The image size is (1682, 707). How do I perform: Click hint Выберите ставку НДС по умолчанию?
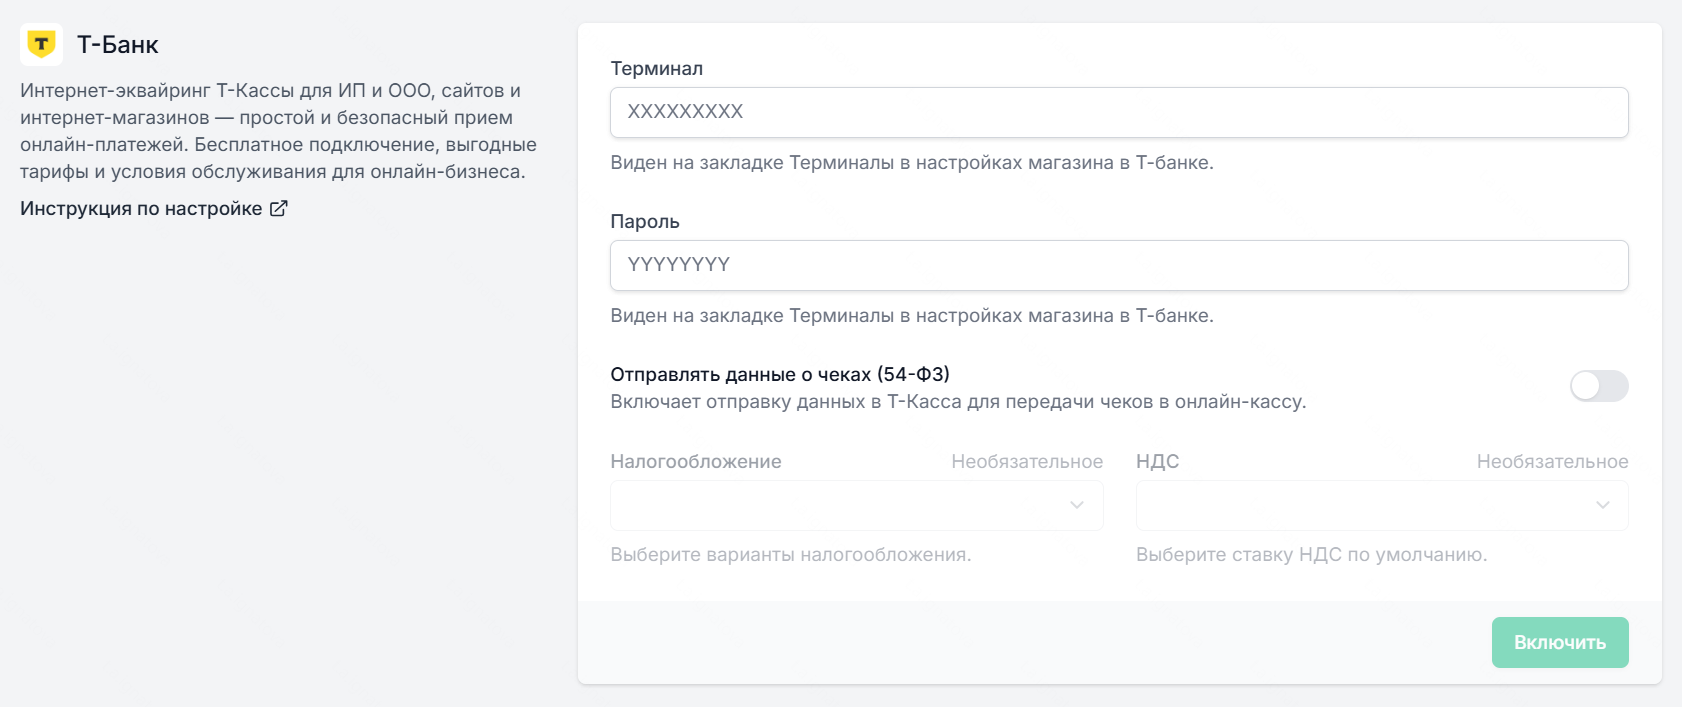[x=1312, y=554]
